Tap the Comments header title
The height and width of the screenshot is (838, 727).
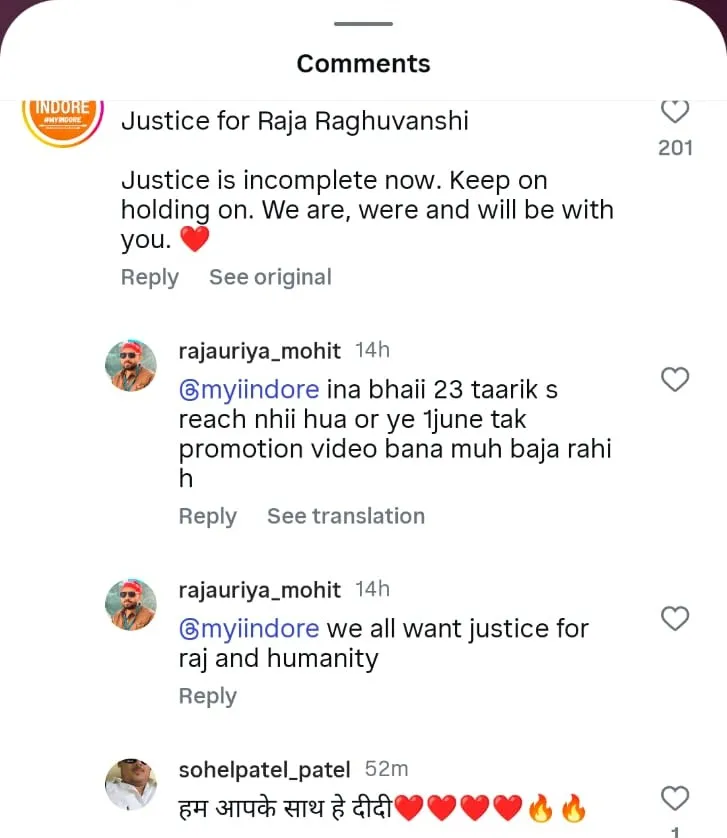(363, 64)
